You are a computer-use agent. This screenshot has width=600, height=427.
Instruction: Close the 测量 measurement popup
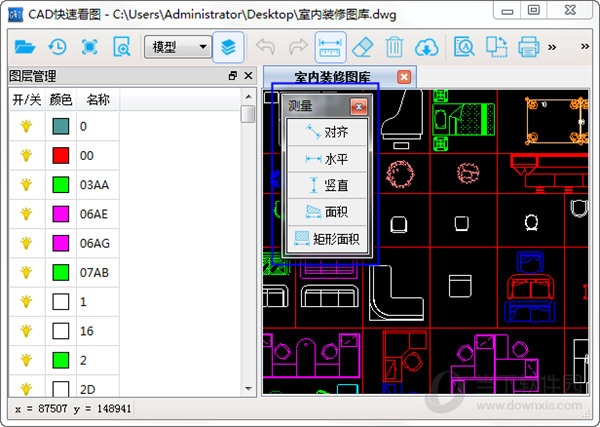(359, 106)
